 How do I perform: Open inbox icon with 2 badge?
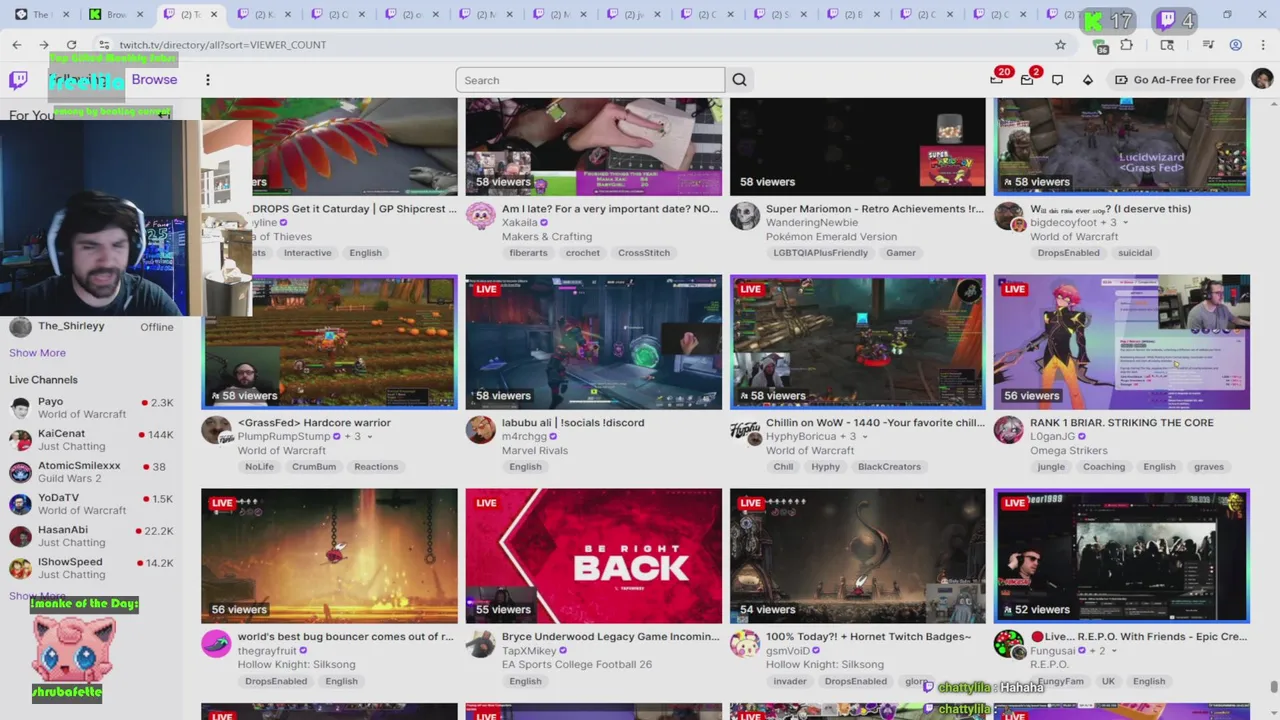pos(1027,80)
